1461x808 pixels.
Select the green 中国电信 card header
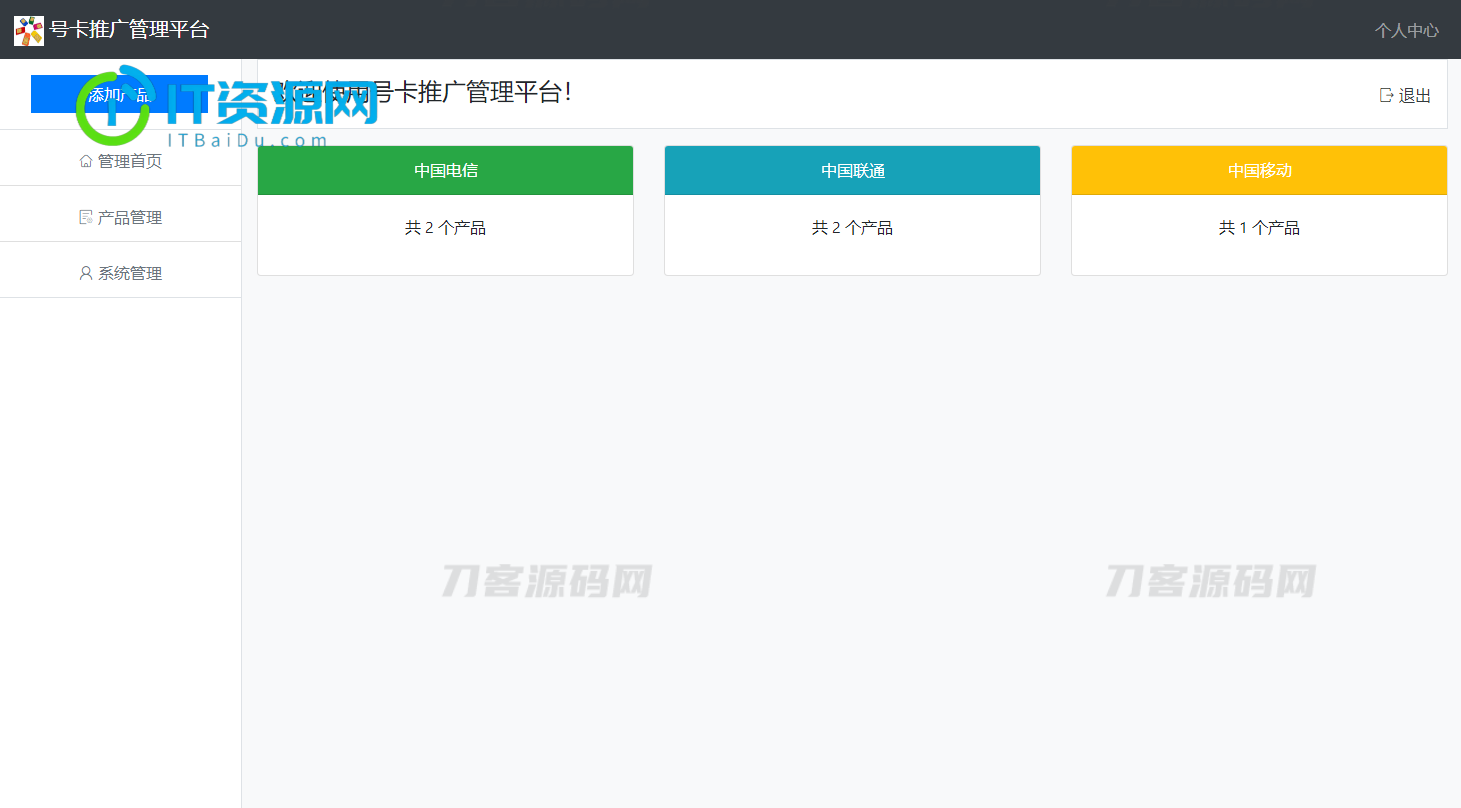pyautogui.click(x=445, y=171)
